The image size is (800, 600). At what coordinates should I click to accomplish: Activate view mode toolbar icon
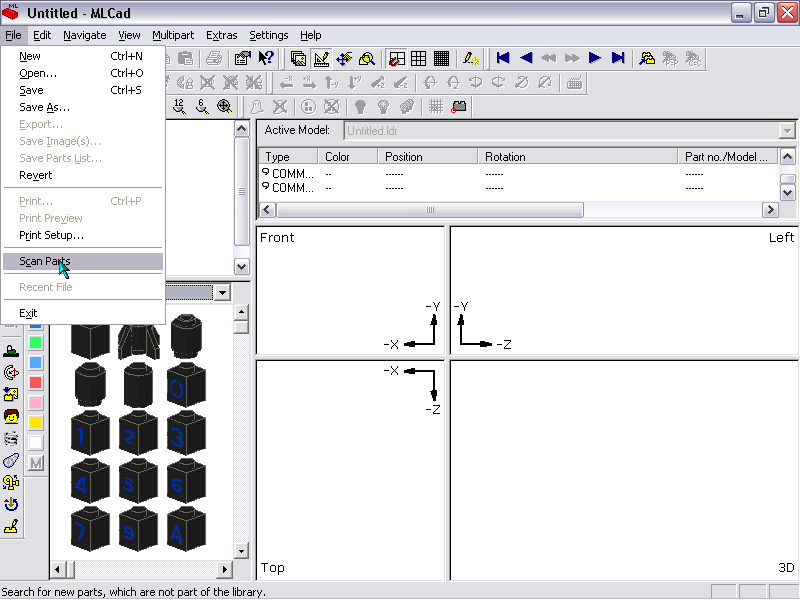click(298, 59)
